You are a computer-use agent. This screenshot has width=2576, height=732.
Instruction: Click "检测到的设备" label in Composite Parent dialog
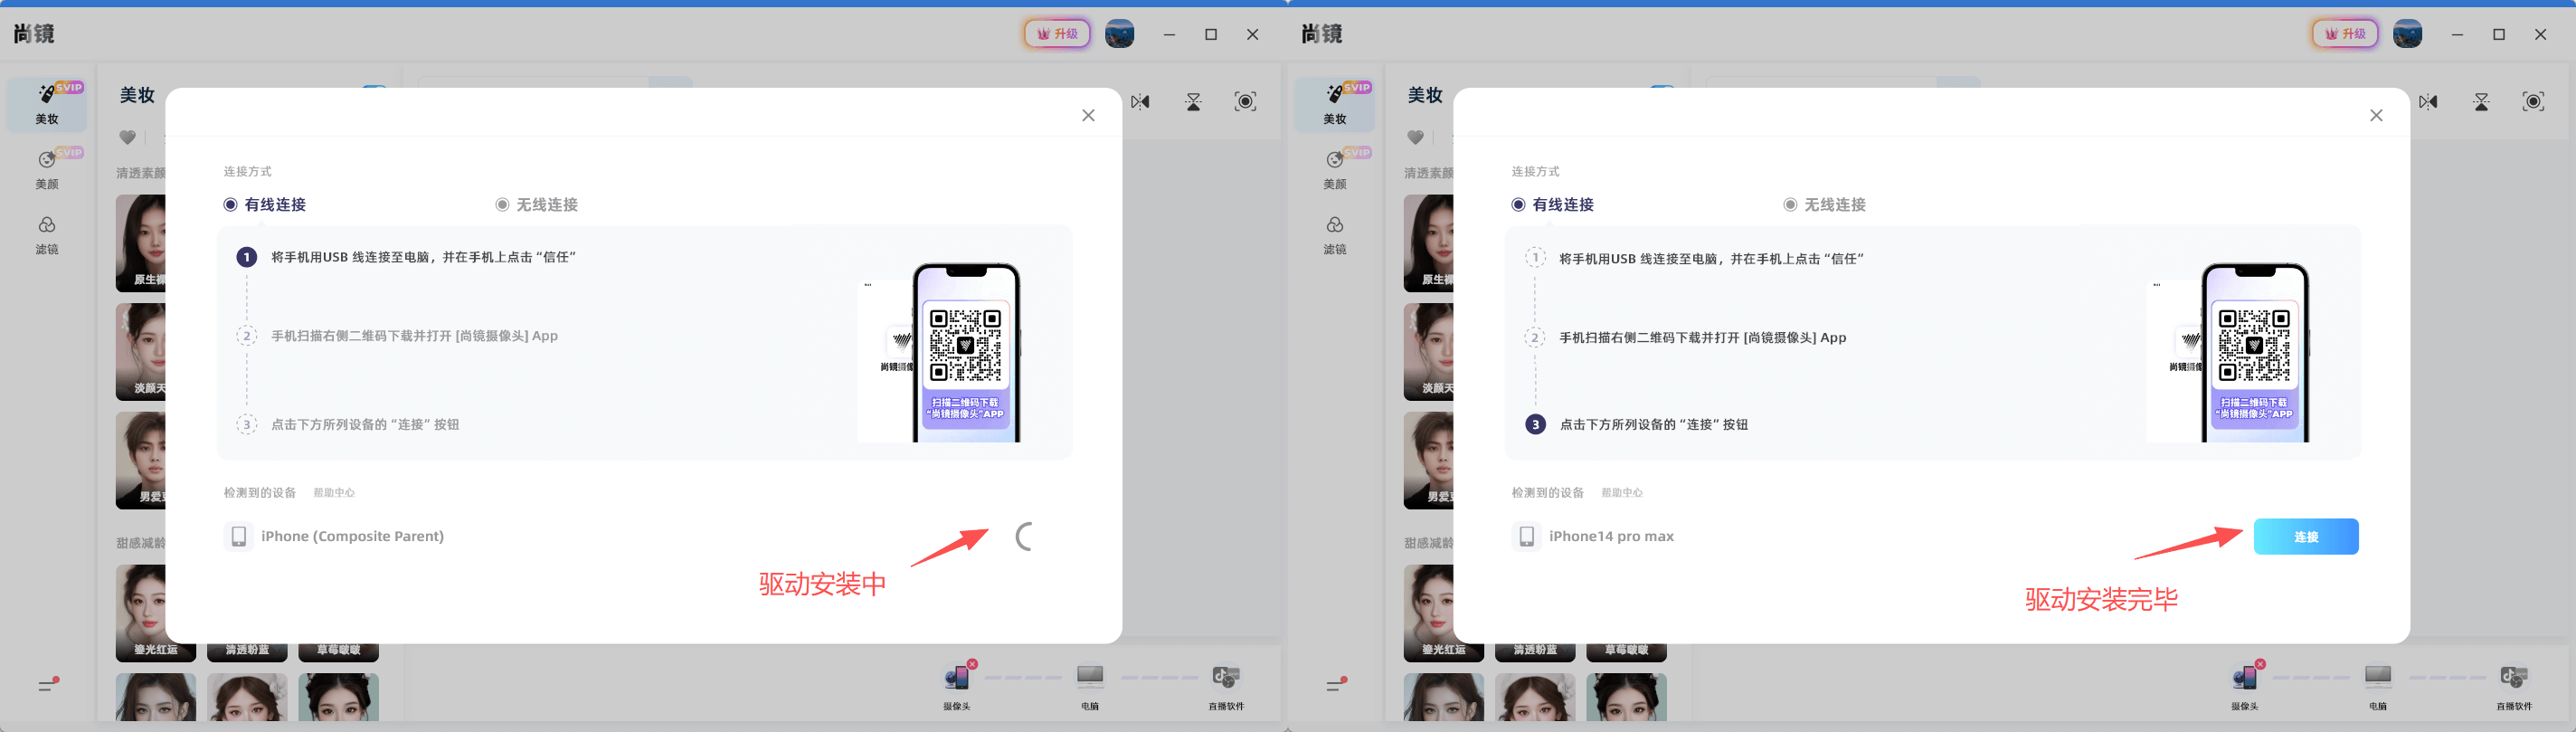click(x=260, y=493)
